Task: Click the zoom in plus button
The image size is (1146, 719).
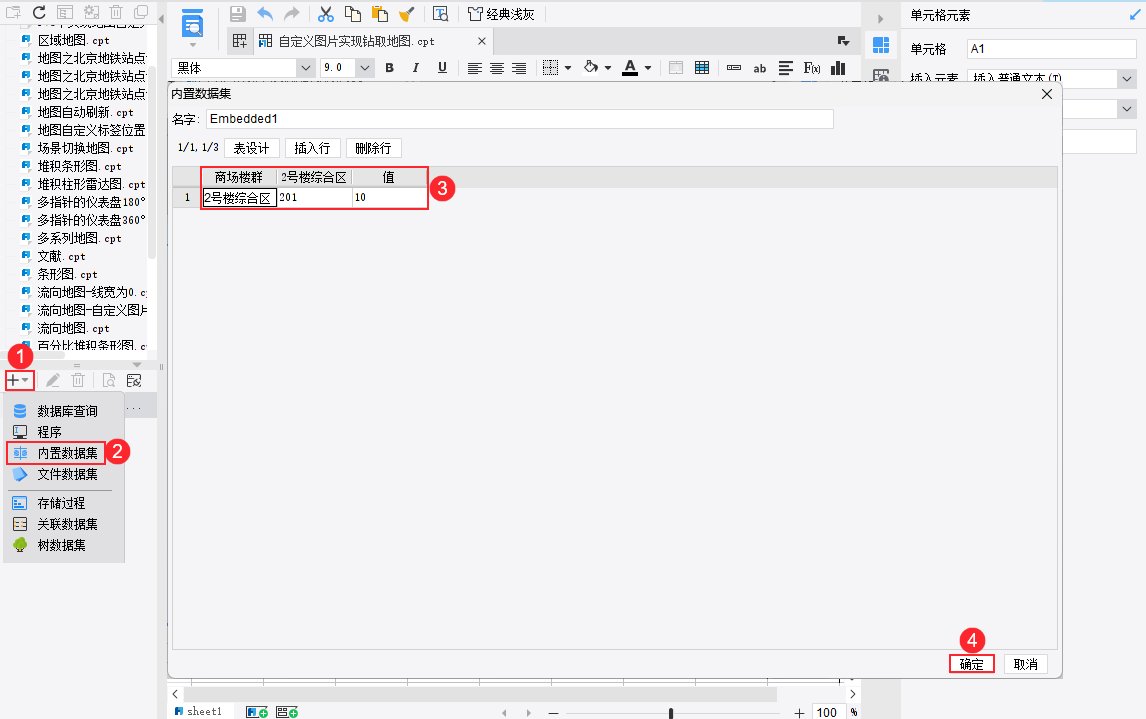Action: pyautogui.click(x=800, y=712)
